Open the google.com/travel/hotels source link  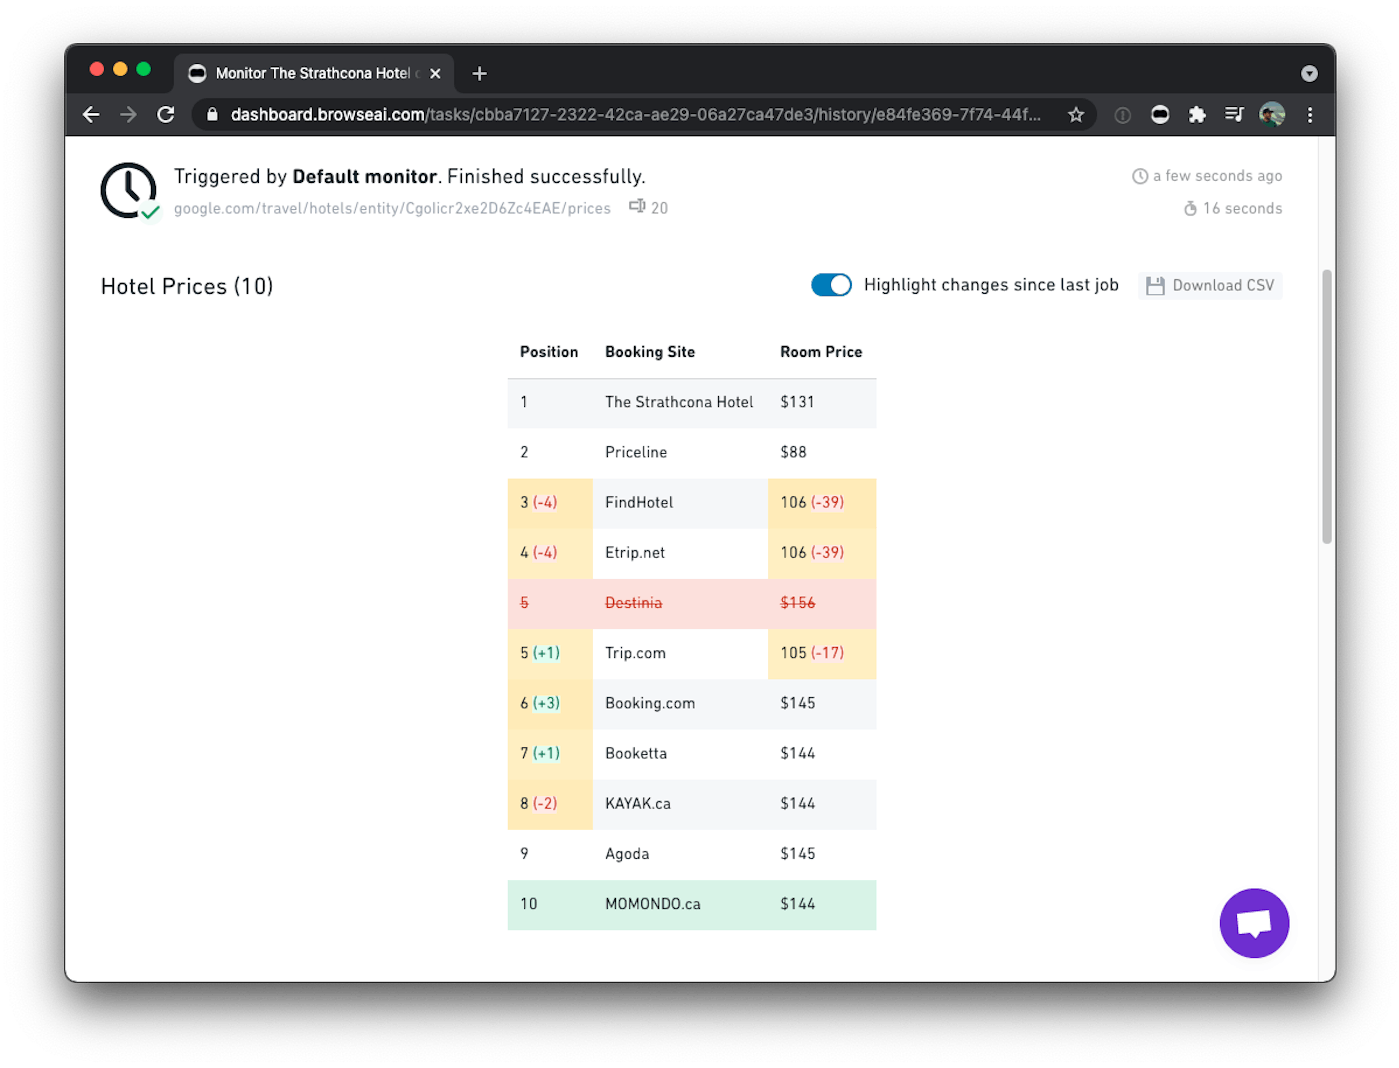pyautogui.click(x=392, y=208)
